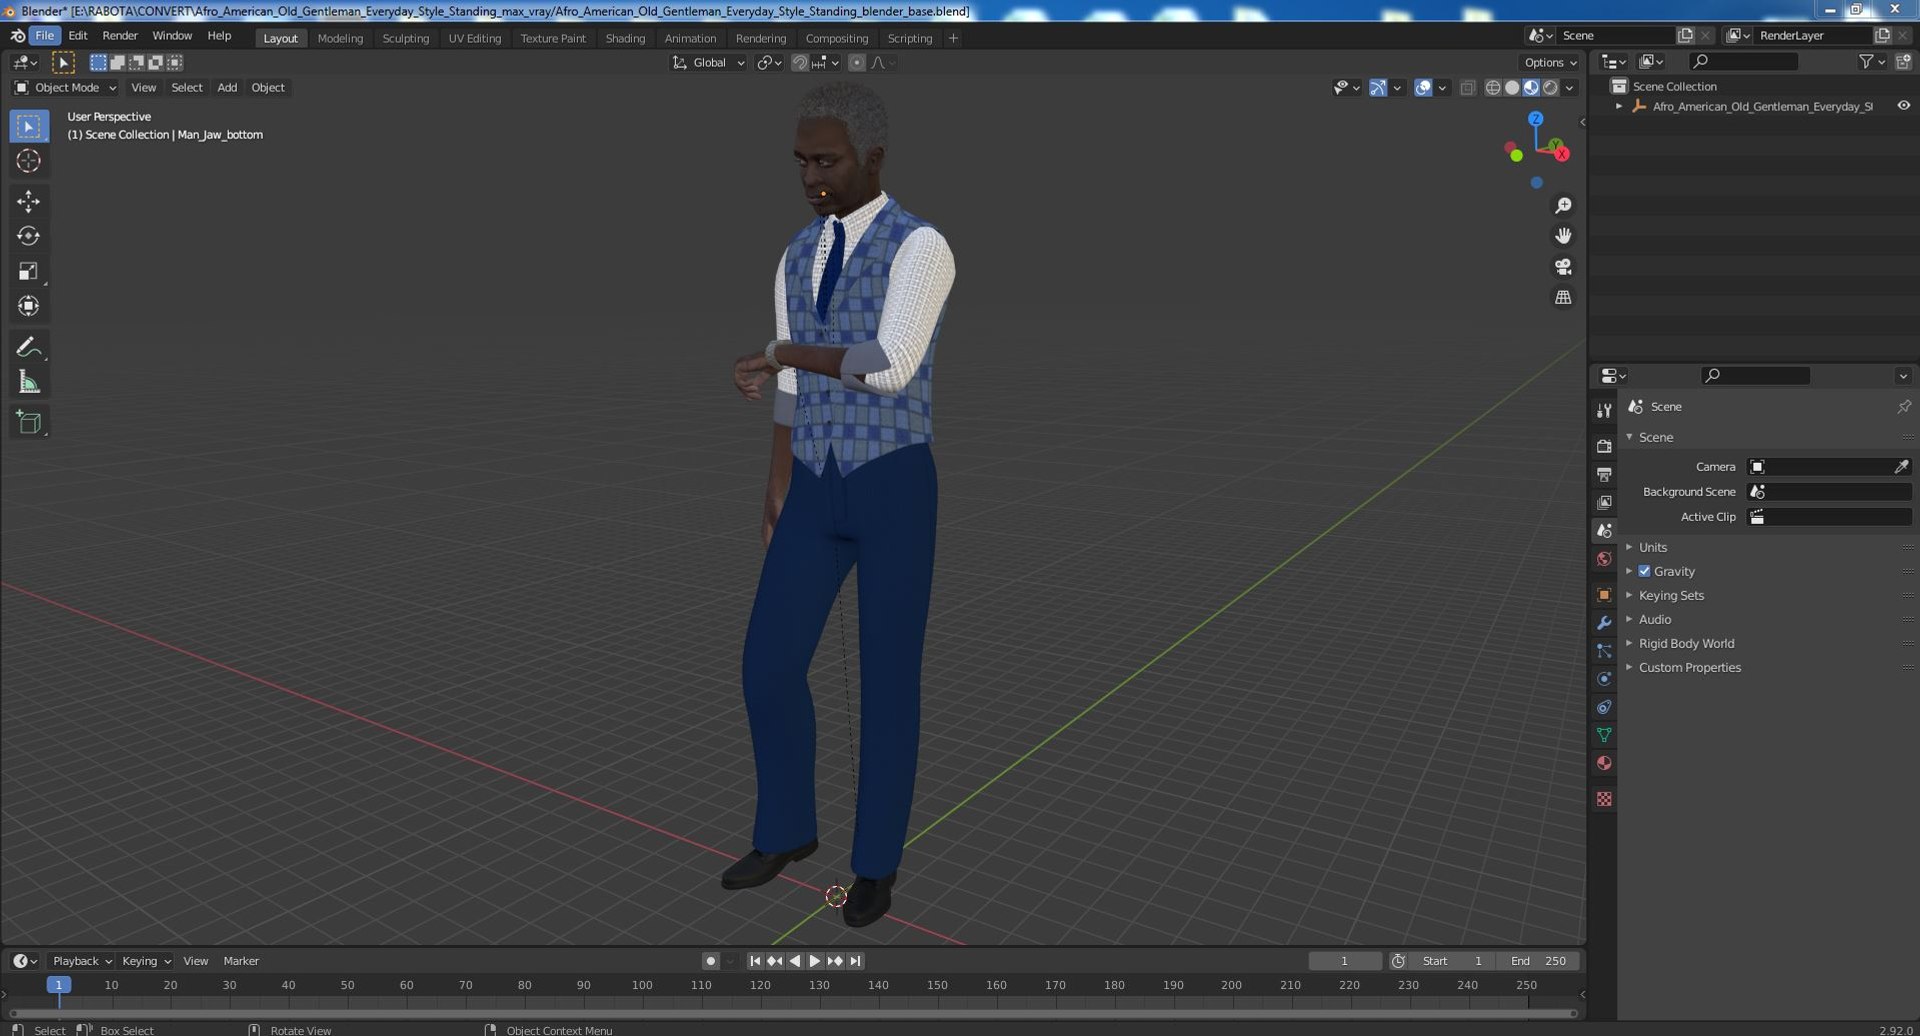Viewport: 1920px width, 1036px height.
Task: Open Texture properties tab
Action: coord(1604,799)
